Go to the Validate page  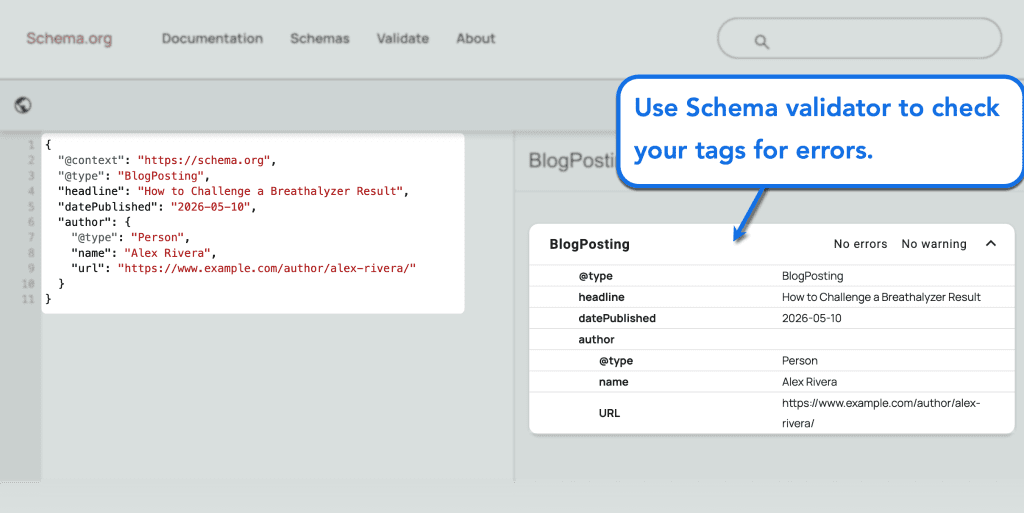403,39
